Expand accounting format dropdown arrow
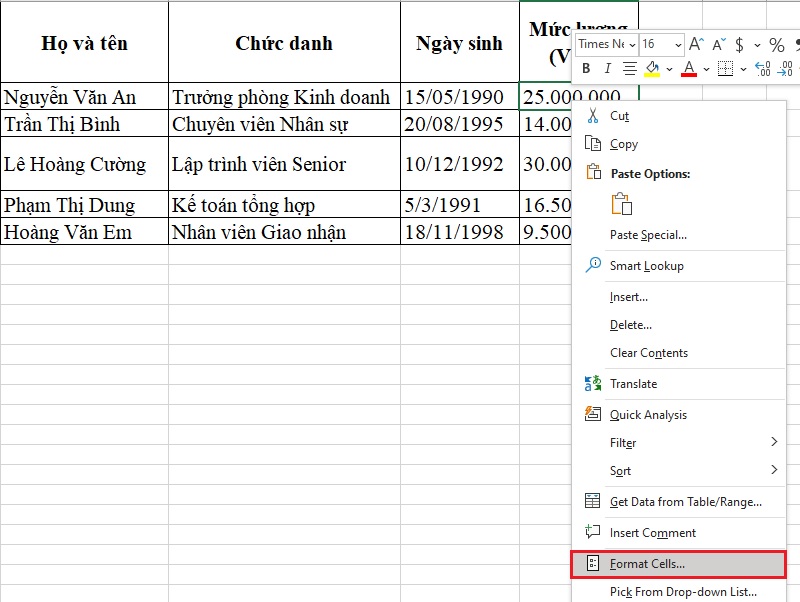This screenshot has height=602, width=800. coord(757,45)
